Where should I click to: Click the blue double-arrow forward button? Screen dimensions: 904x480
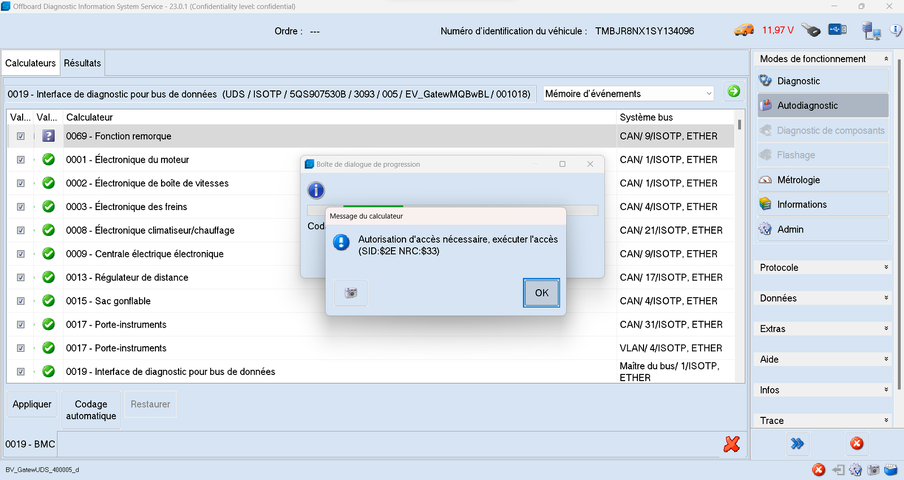pos(797,443)
